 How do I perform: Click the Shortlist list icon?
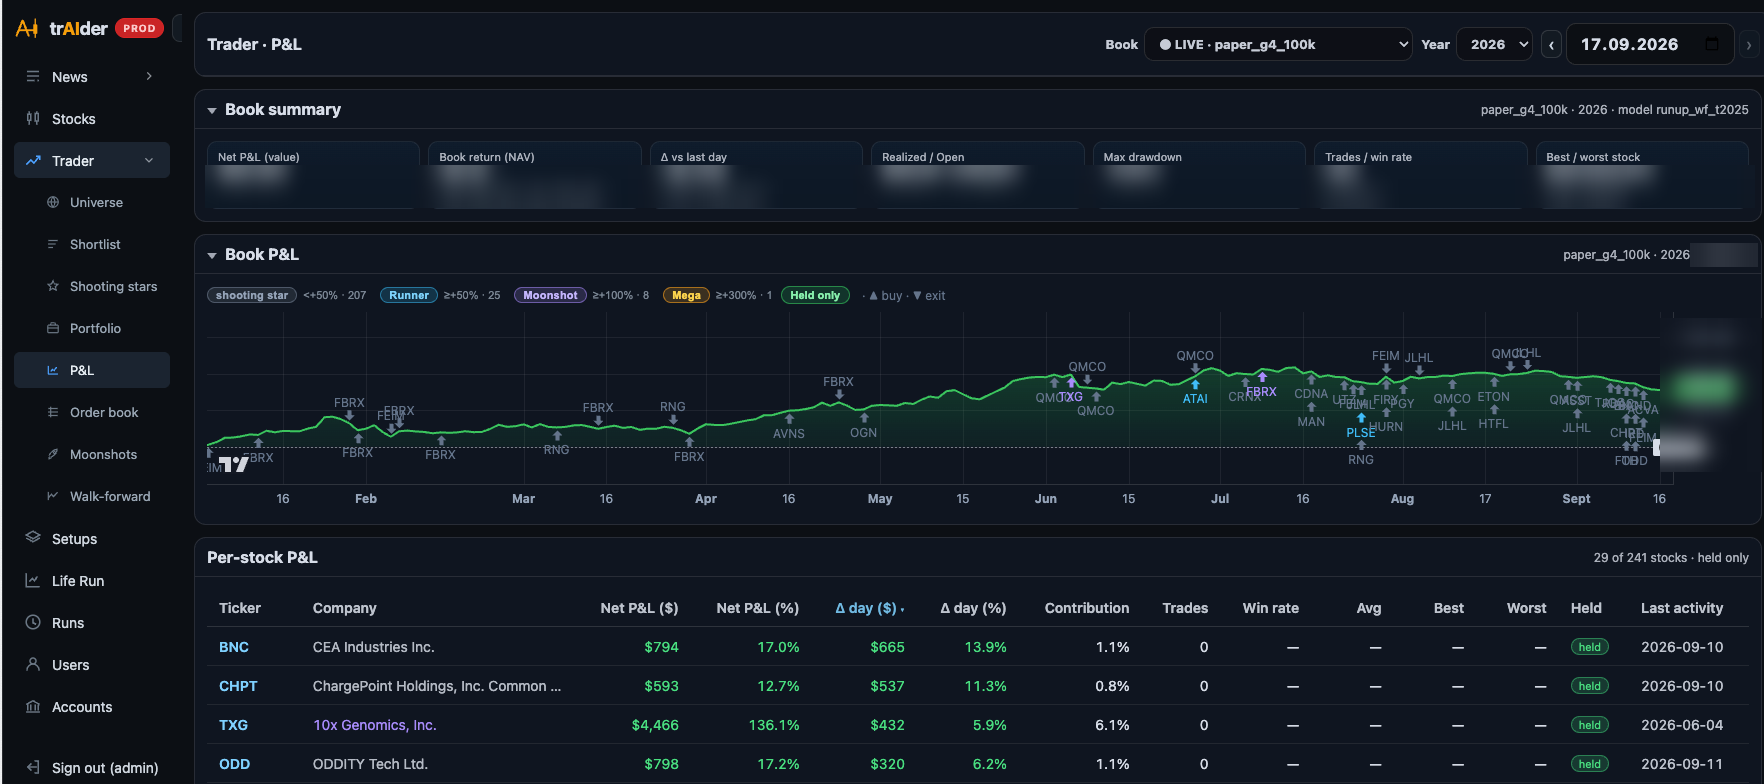53,245
